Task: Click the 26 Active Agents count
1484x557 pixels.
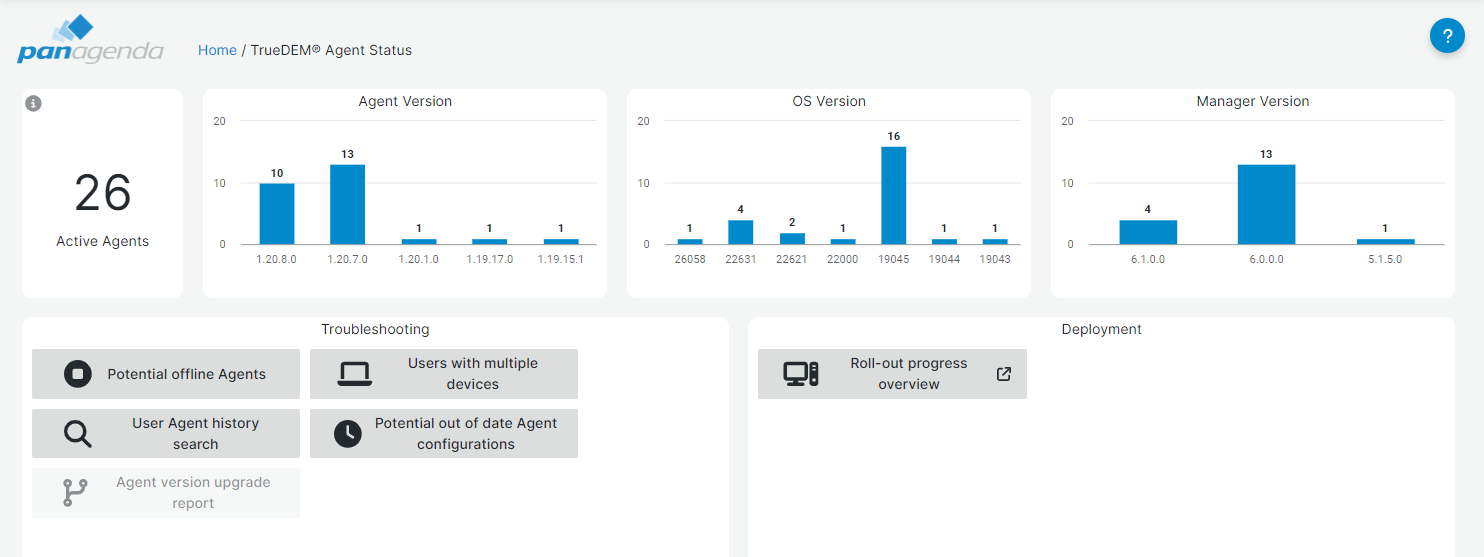Action: point(102,193)
